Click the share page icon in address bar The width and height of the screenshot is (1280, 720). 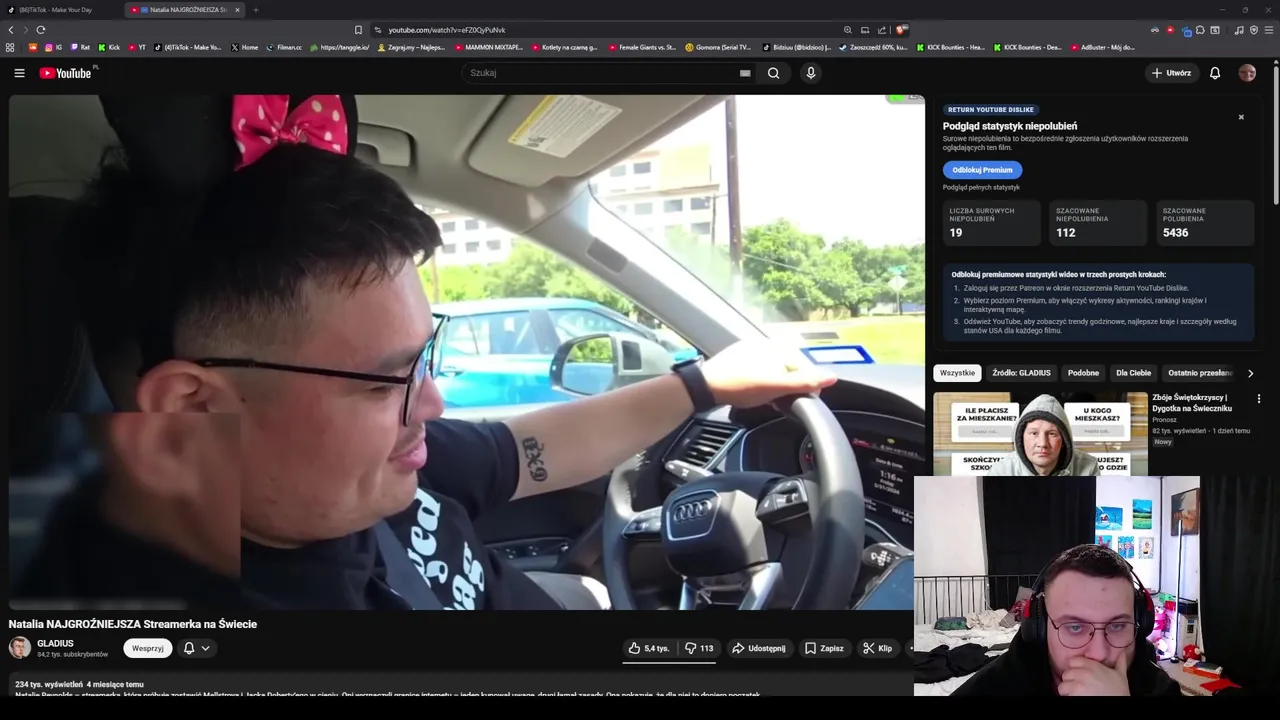[x=882, y=30]
